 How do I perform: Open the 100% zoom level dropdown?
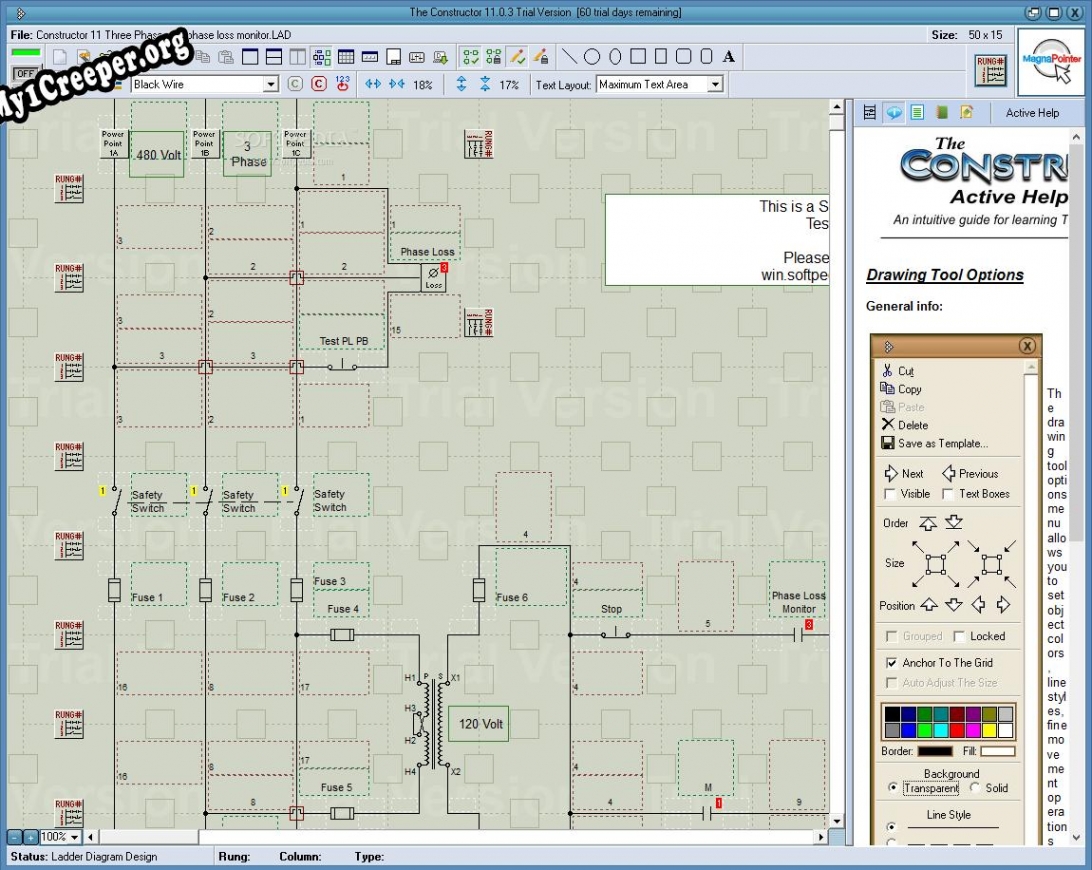click(75, 837)
